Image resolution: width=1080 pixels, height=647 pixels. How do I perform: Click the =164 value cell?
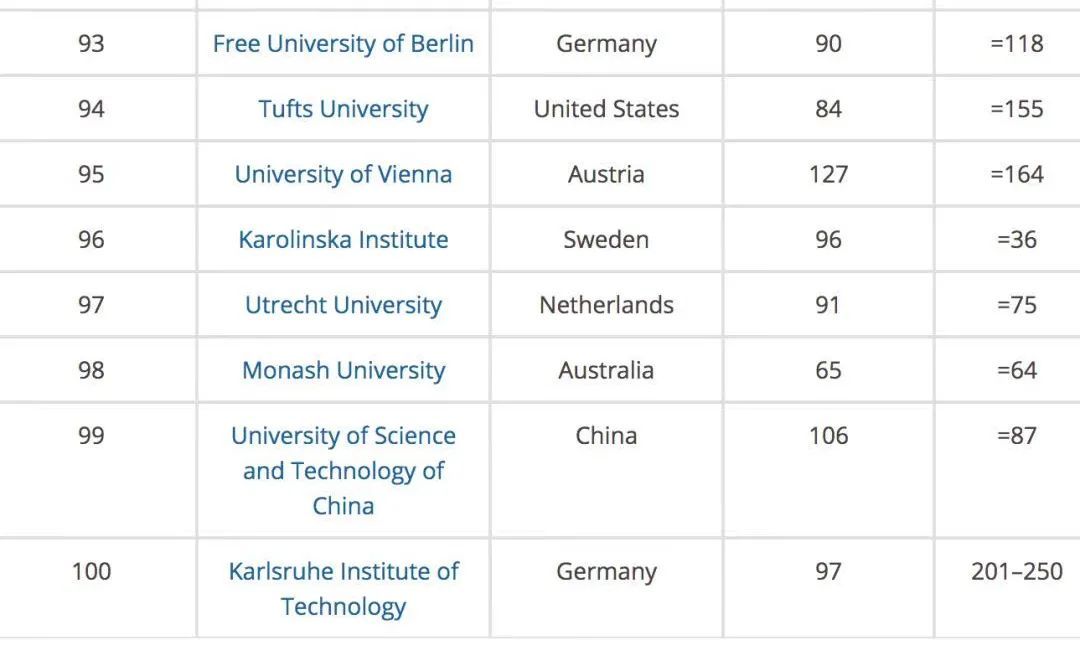(x=1016, y=174)
